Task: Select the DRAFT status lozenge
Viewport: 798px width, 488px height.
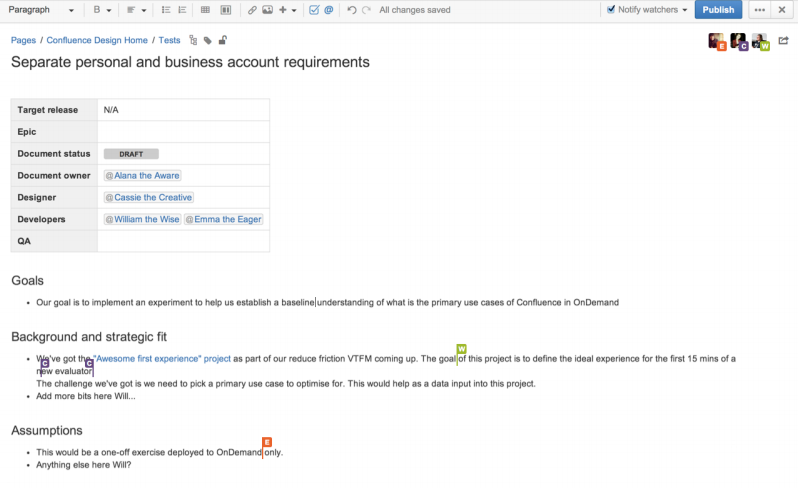Action: pos(131,154)
